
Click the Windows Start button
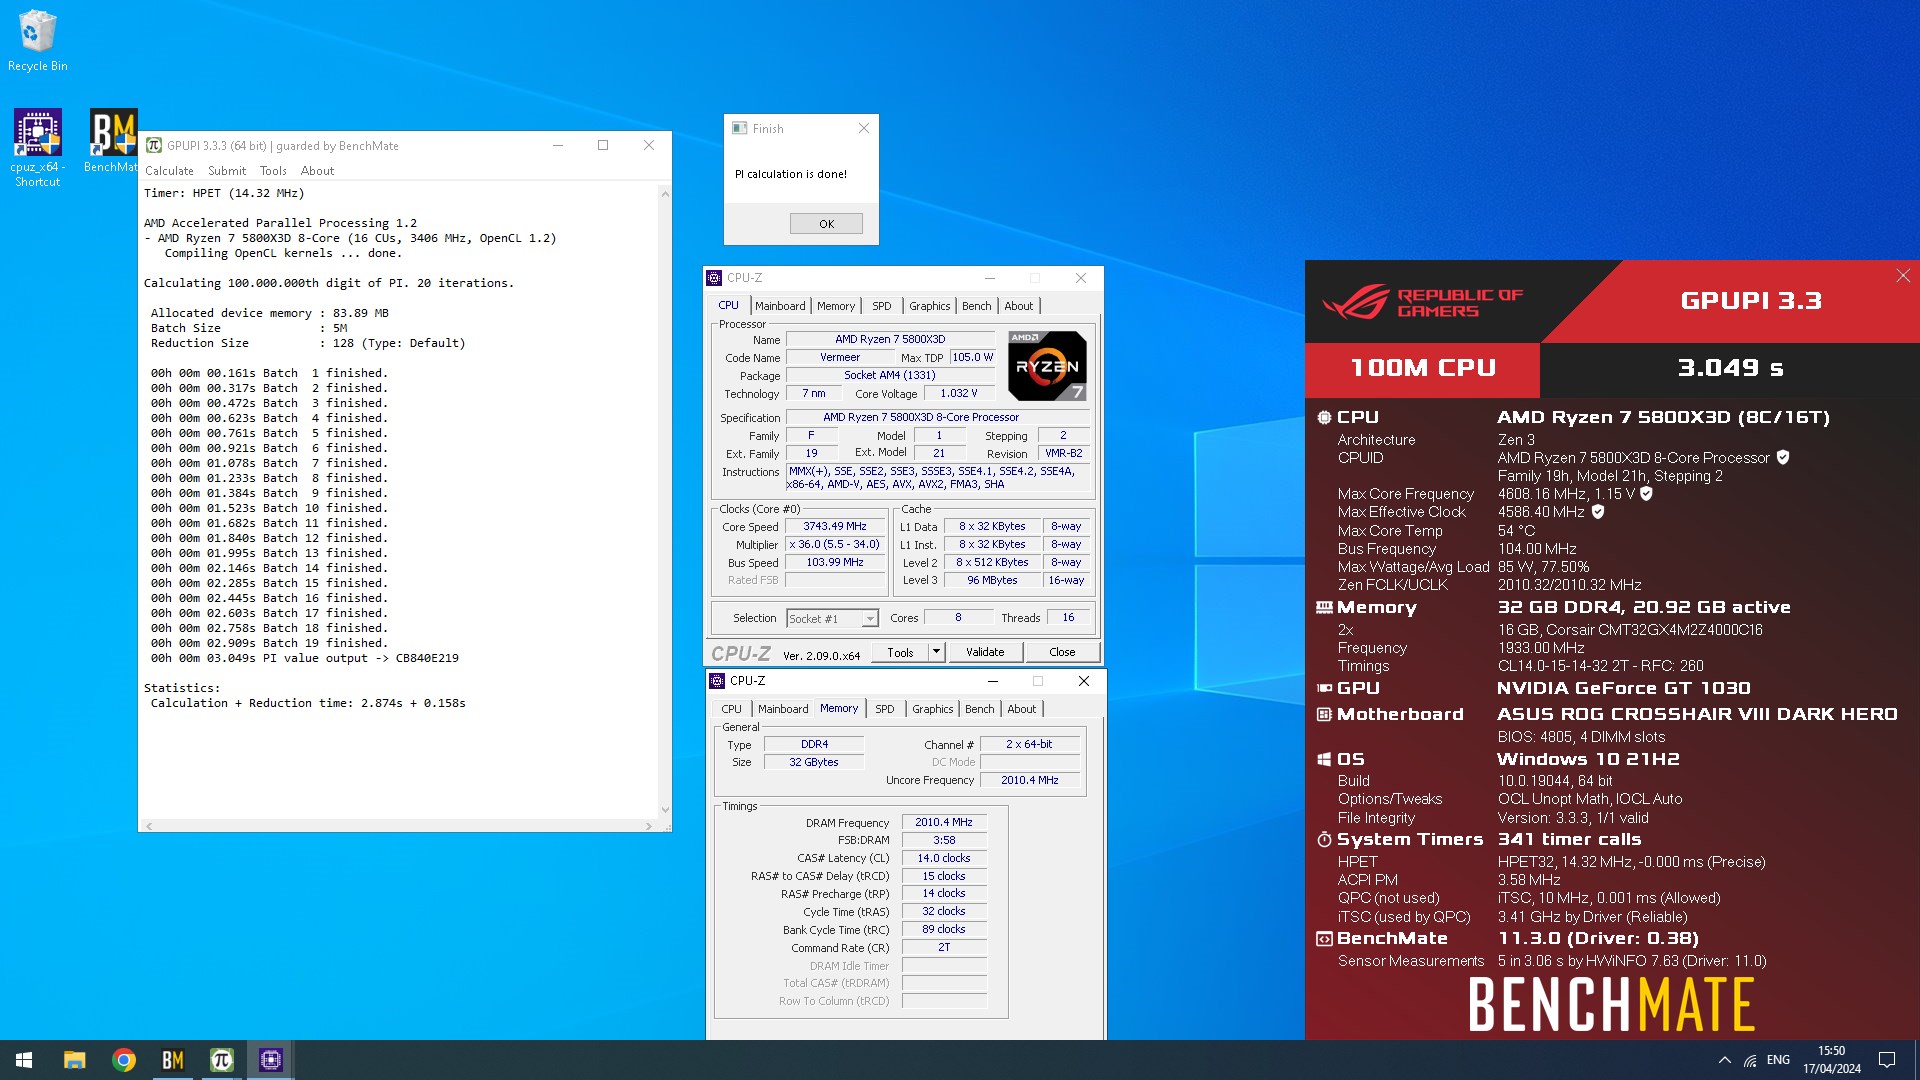pyautogui.click(x=24, y=1060)
